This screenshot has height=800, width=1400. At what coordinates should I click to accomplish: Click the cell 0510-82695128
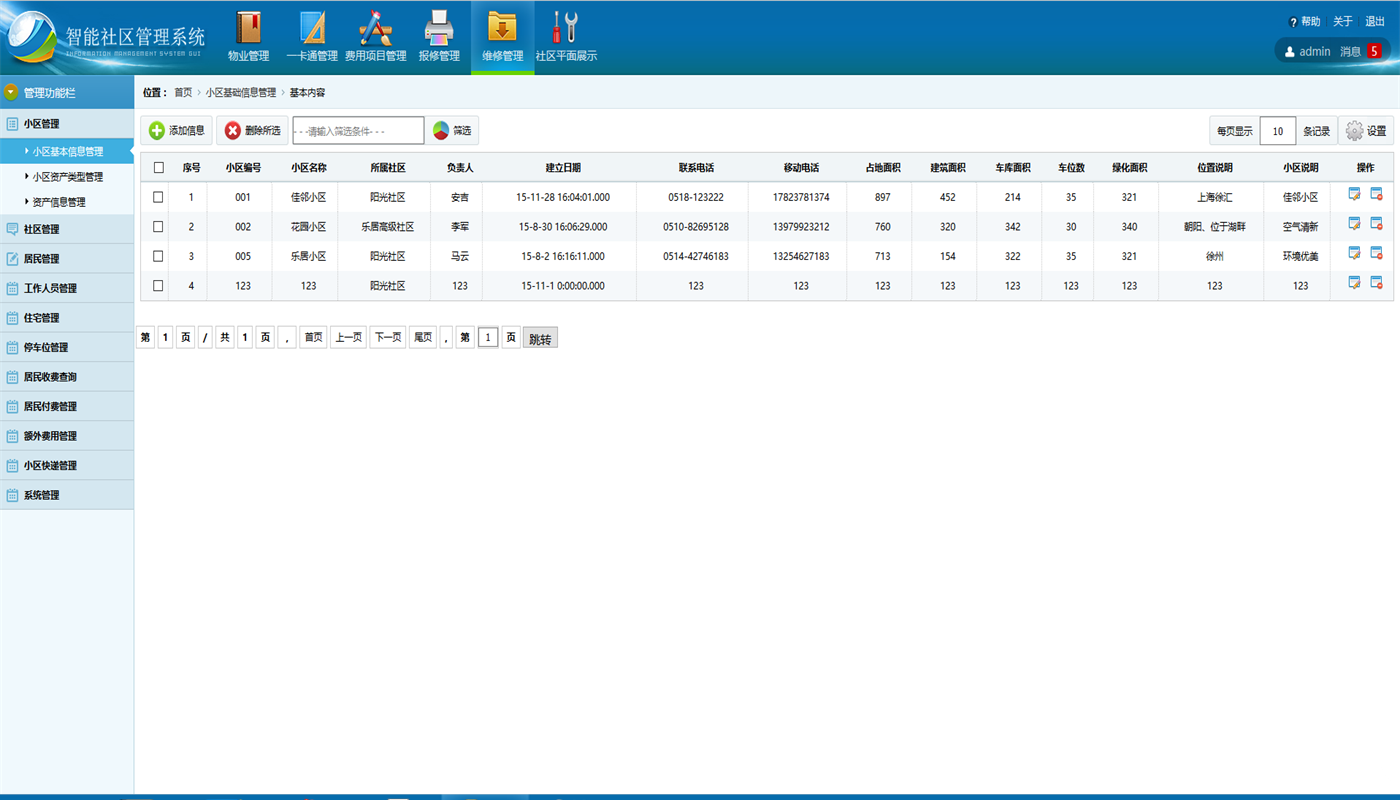[696, 227]
